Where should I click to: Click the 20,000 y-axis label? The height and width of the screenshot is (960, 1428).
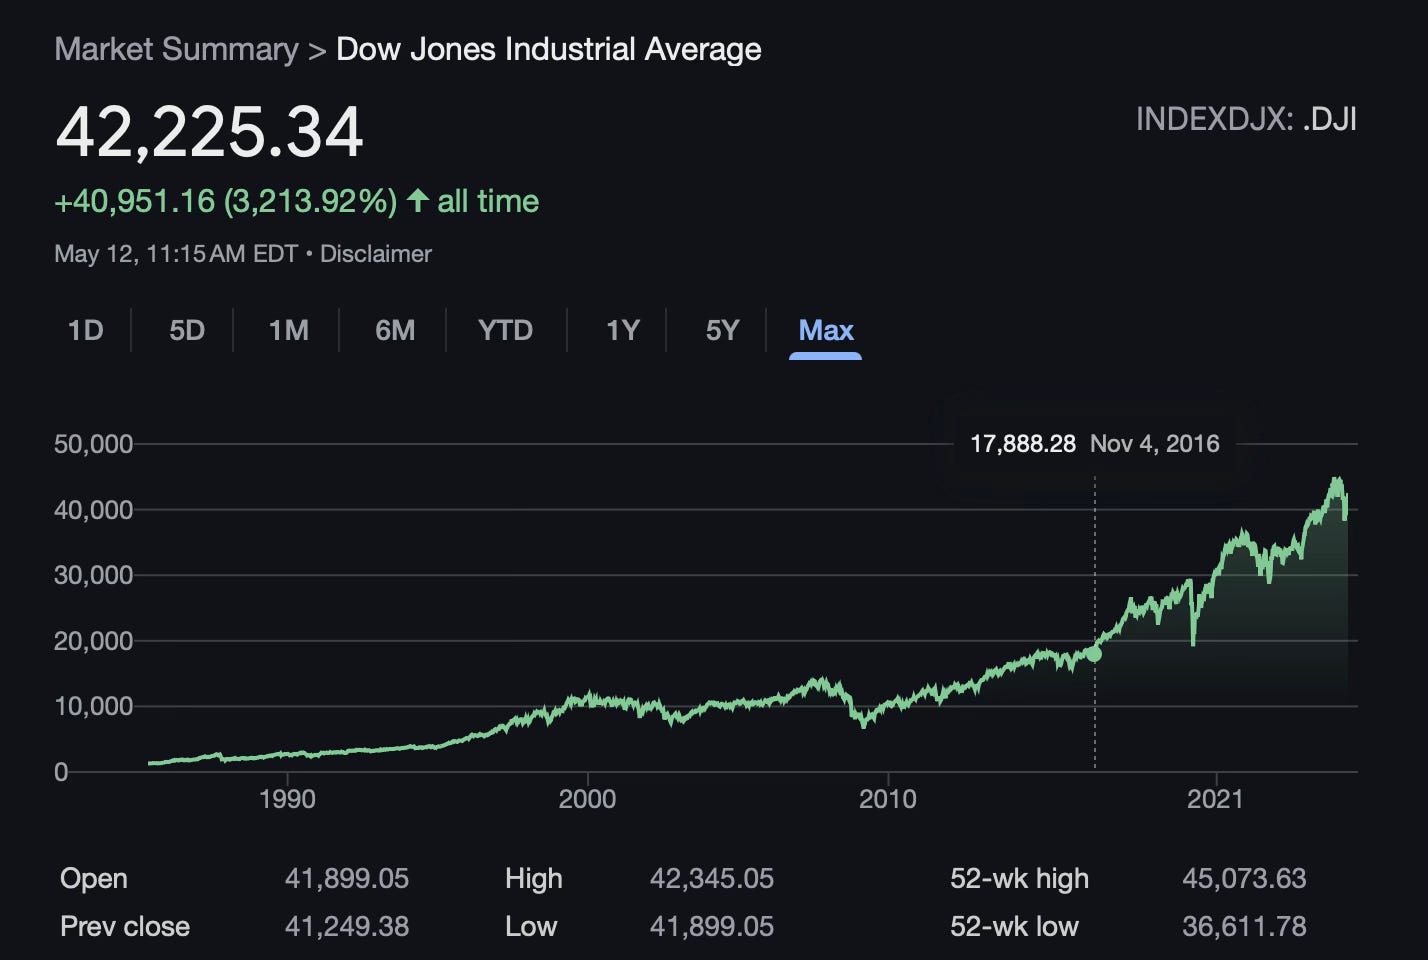click(93, 641)
